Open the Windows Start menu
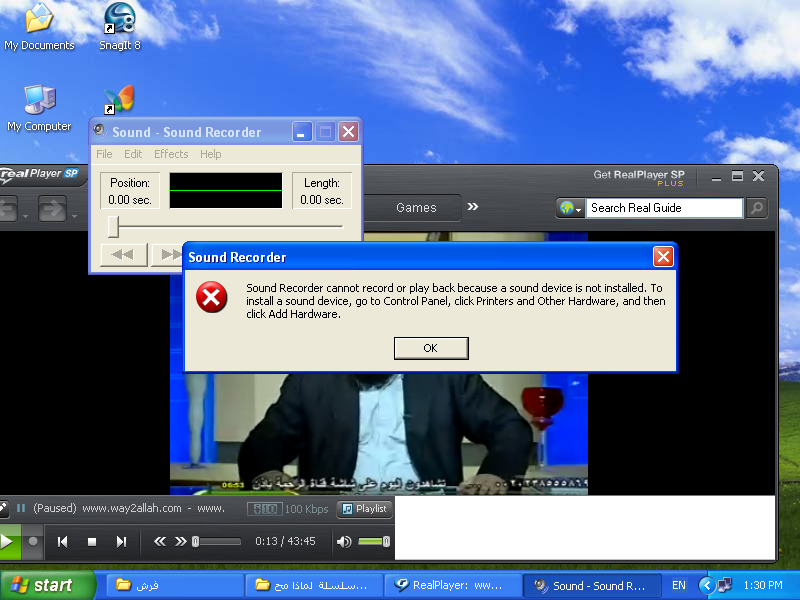The image size is (800, 600). pos(47,585)
